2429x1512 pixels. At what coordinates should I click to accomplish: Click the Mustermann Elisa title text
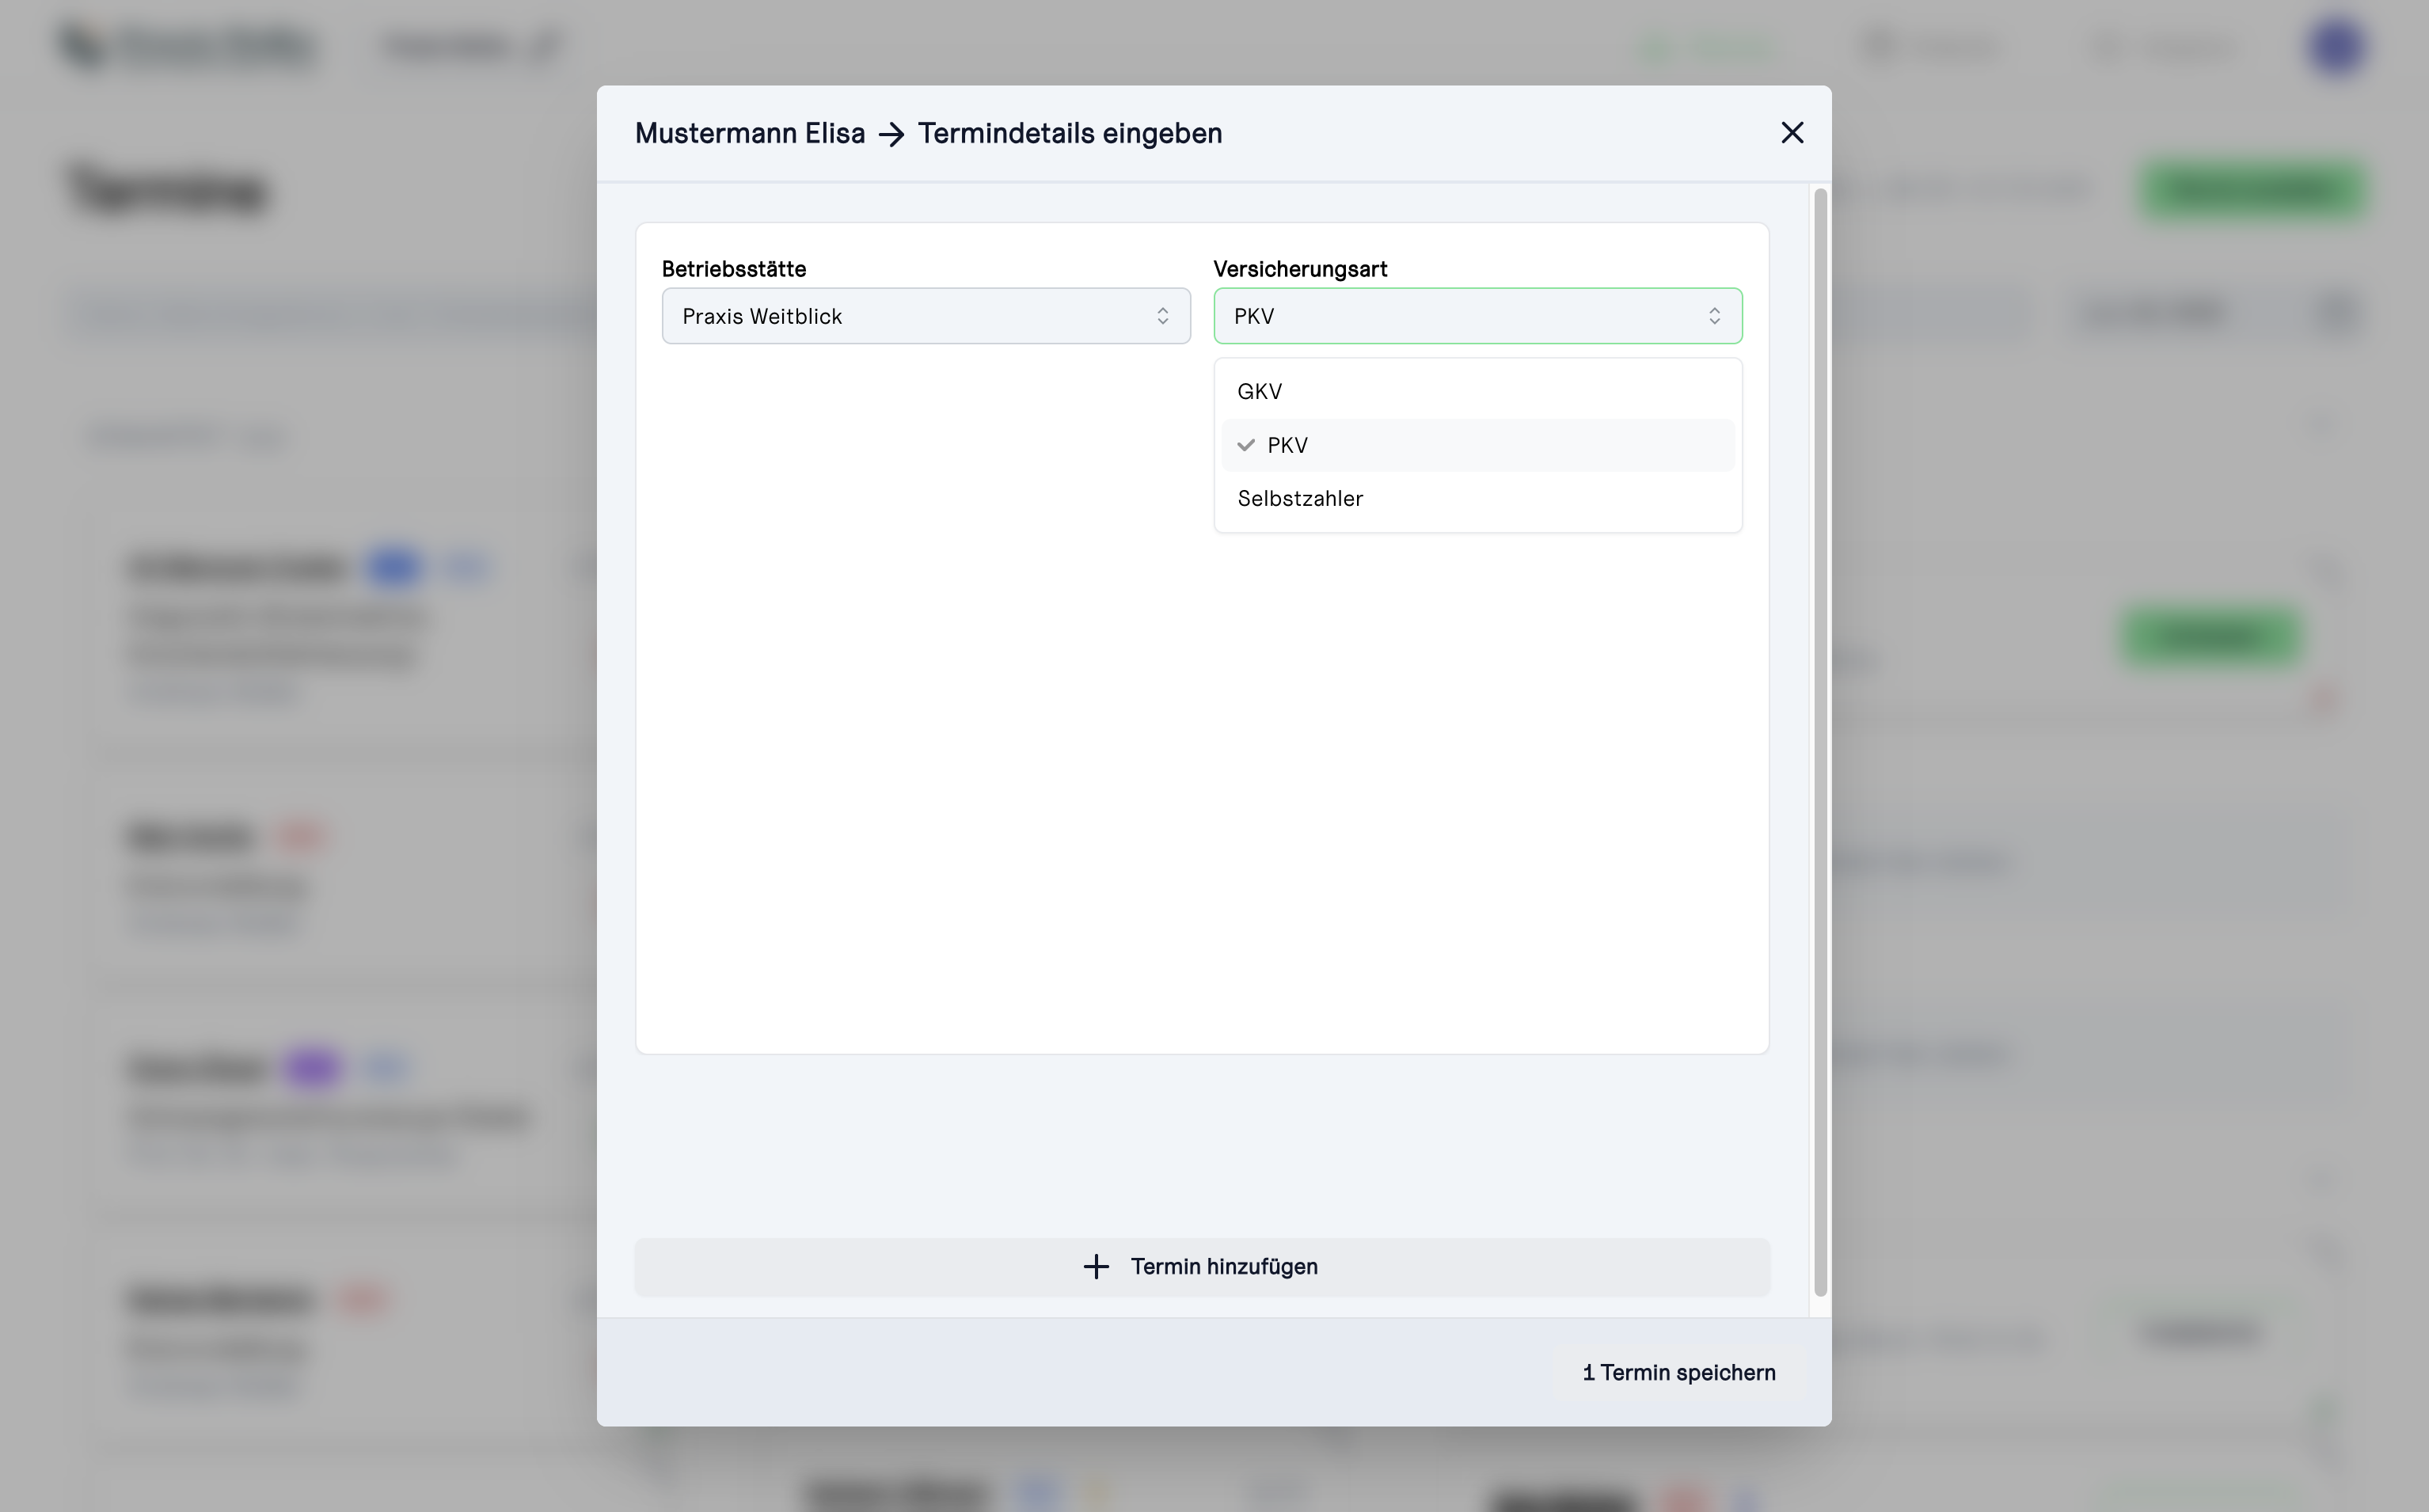click(750, 133)
